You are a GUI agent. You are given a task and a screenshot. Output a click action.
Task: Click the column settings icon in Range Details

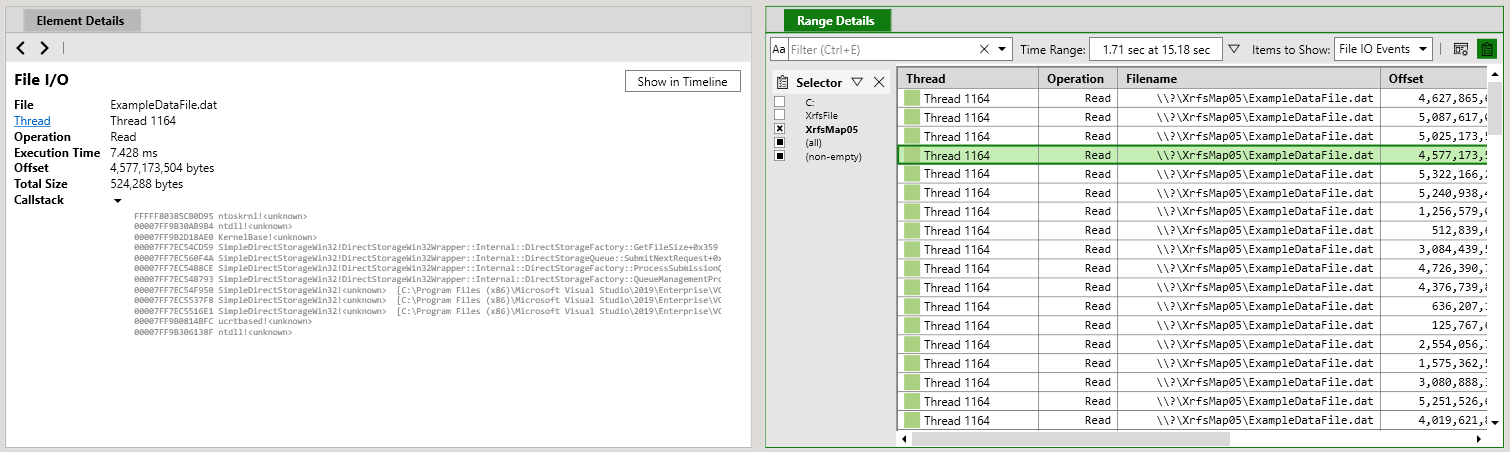coord(1461,49)
